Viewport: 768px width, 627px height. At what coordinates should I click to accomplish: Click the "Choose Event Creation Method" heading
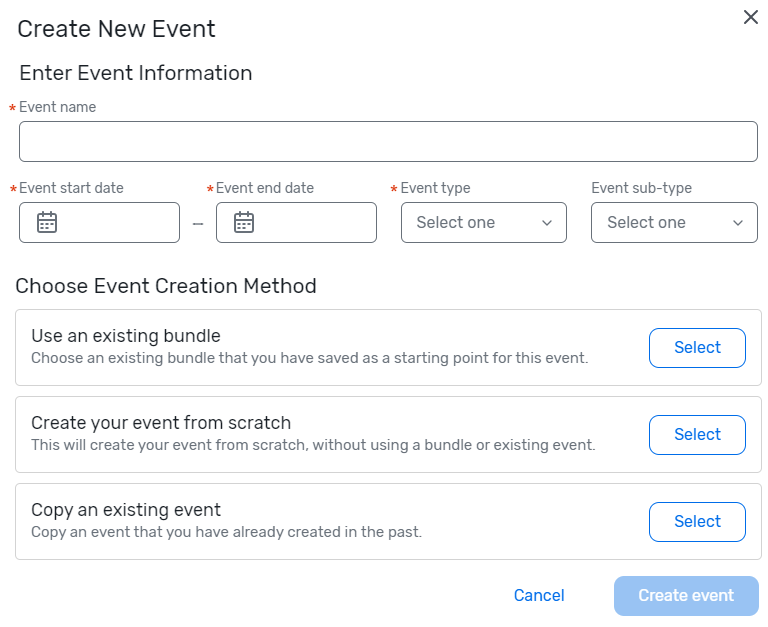(166, 286)
